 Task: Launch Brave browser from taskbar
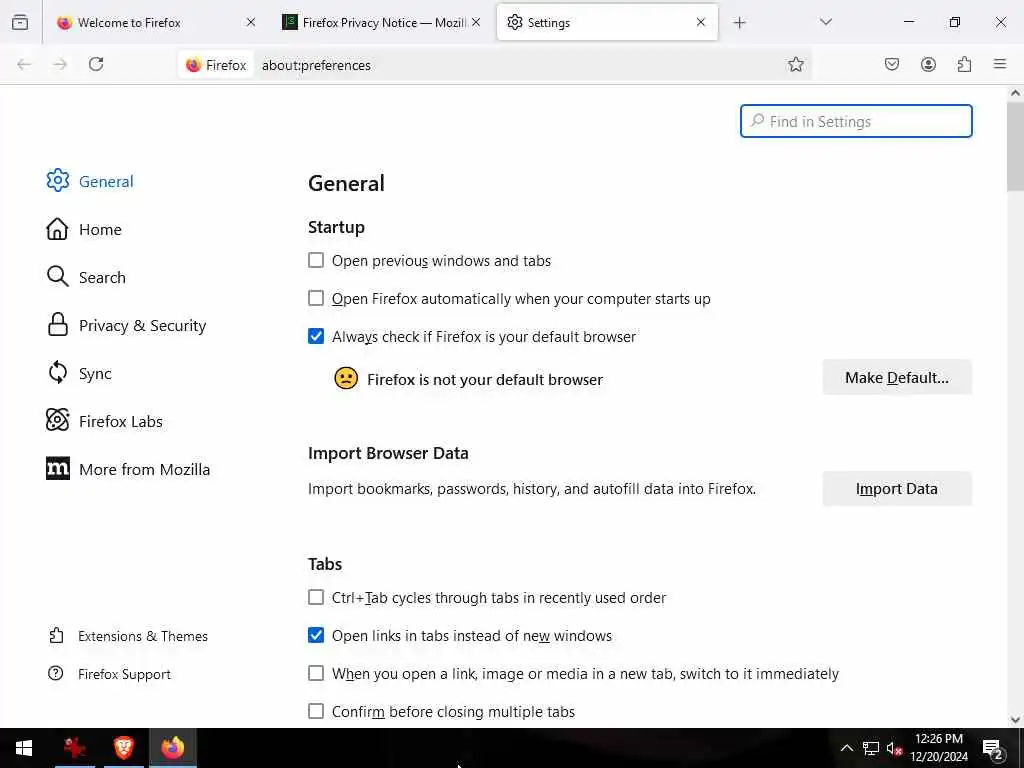124,748
